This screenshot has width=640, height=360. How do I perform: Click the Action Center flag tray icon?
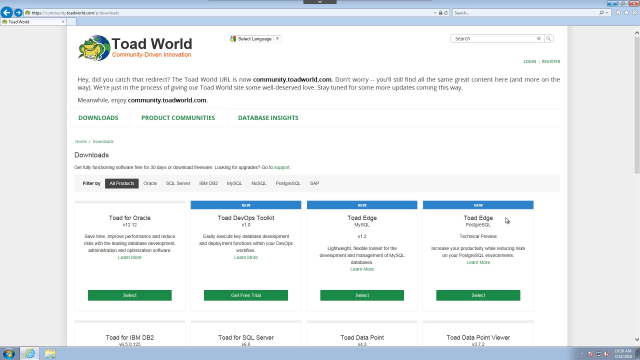point(590,354)
